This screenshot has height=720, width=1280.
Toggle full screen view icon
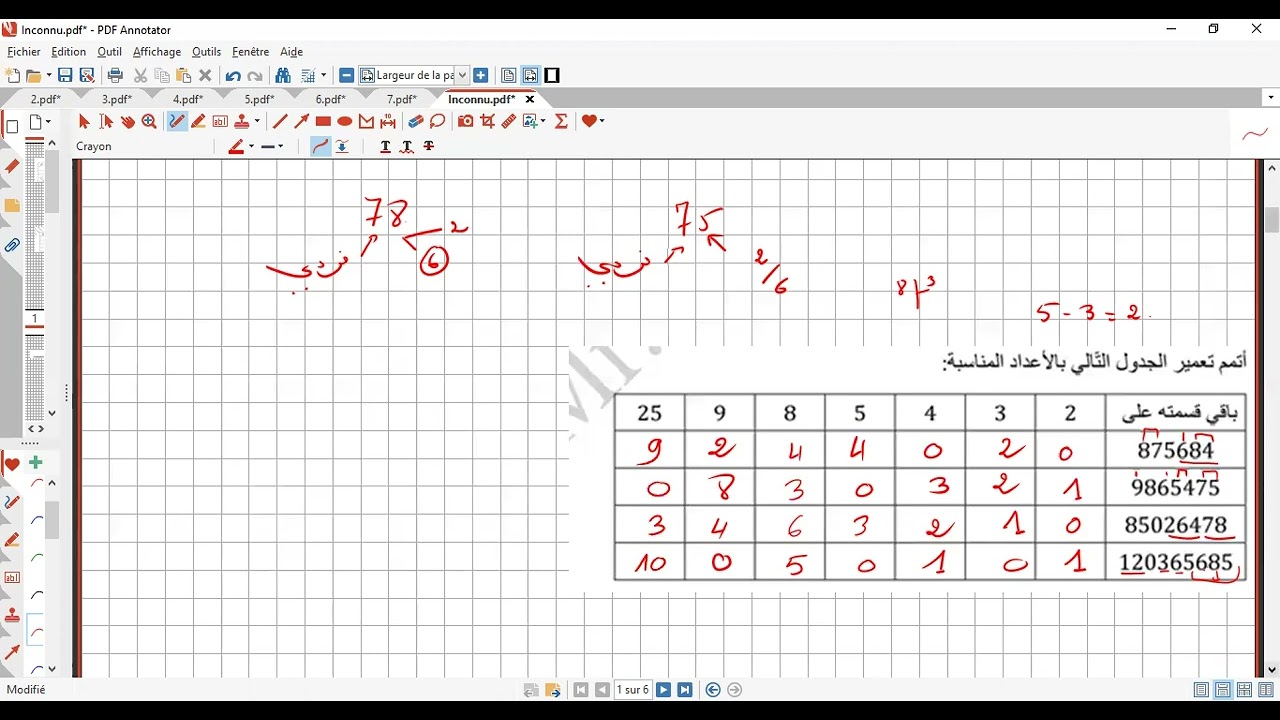[x=552, y=75]
